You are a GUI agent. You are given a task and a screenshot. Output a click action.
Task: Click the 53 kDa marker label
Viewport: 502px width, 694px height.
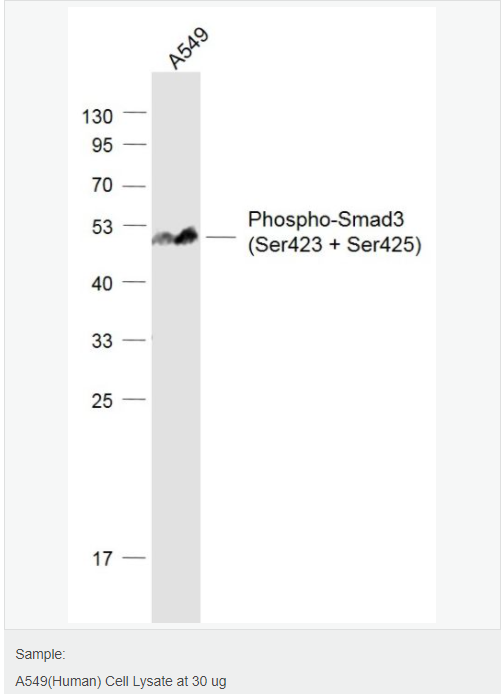click(102, 227)
